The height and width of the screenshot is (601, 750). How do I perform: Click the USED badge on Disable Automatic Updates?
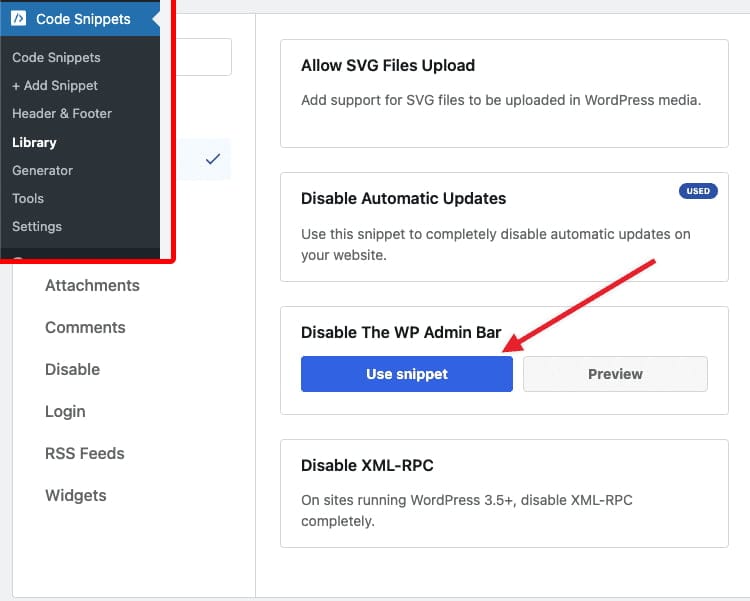point(697,191)
